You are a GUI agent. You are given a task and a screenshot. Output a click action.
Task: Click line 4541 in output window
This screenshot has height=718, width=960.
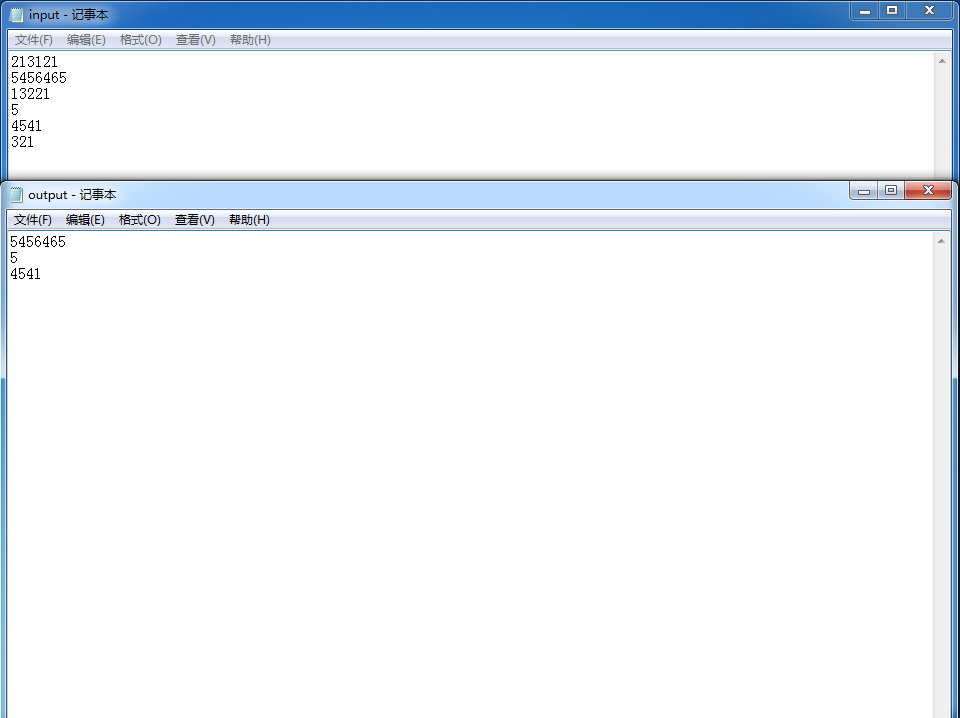(x=25, y=274)
